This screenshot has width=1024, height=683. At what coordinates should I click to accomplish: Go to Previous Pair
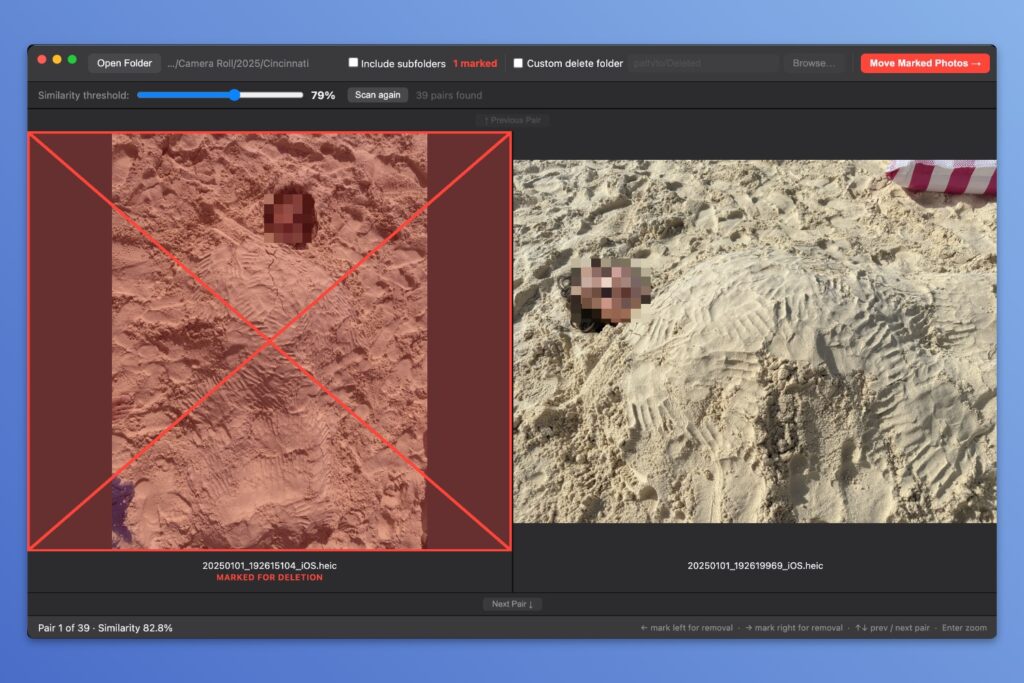[512, 120]
